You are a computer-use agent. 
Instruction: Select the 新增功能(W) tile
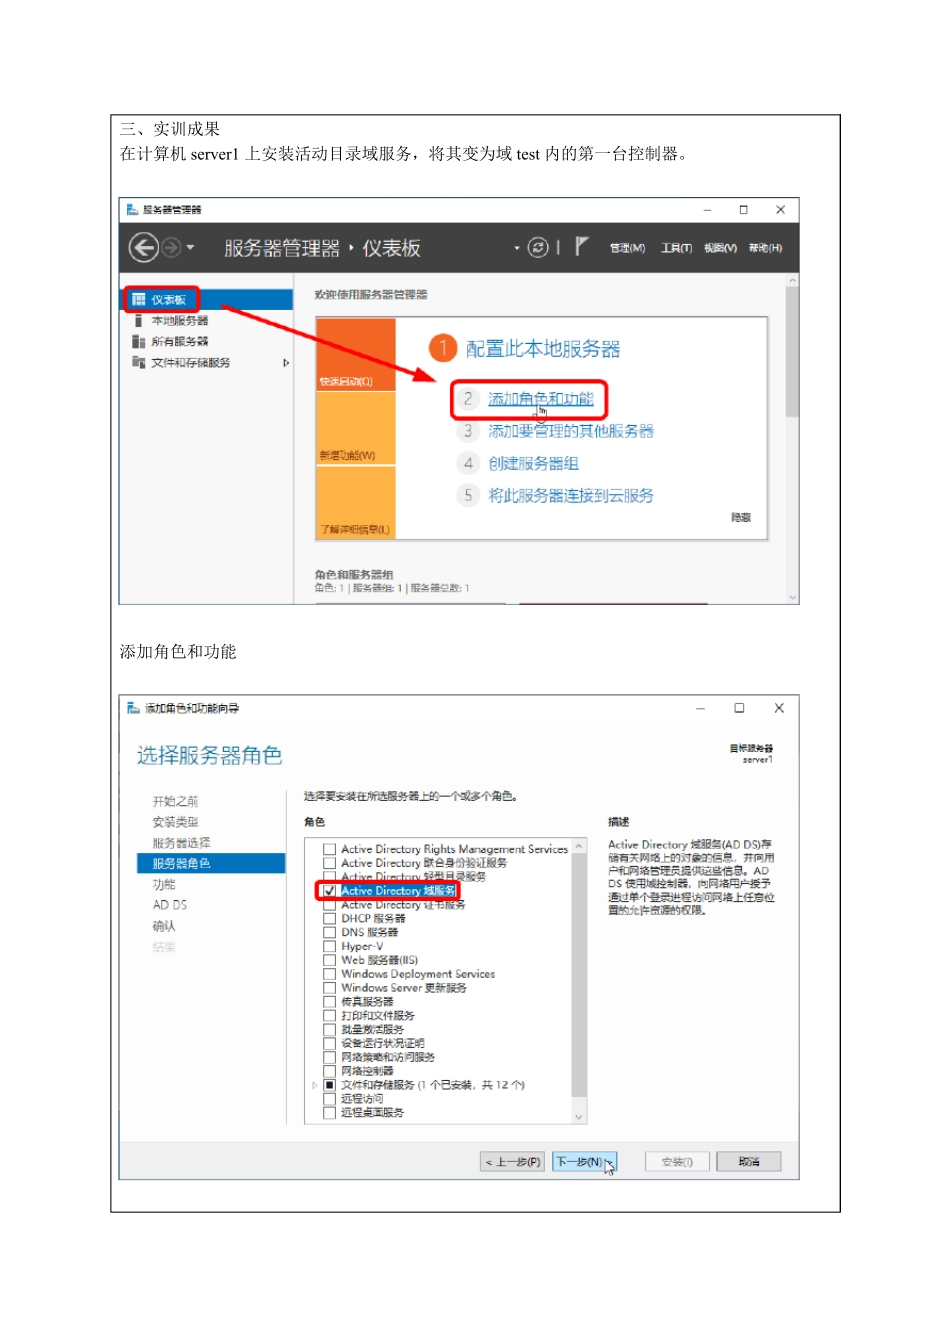pos(356,428)
